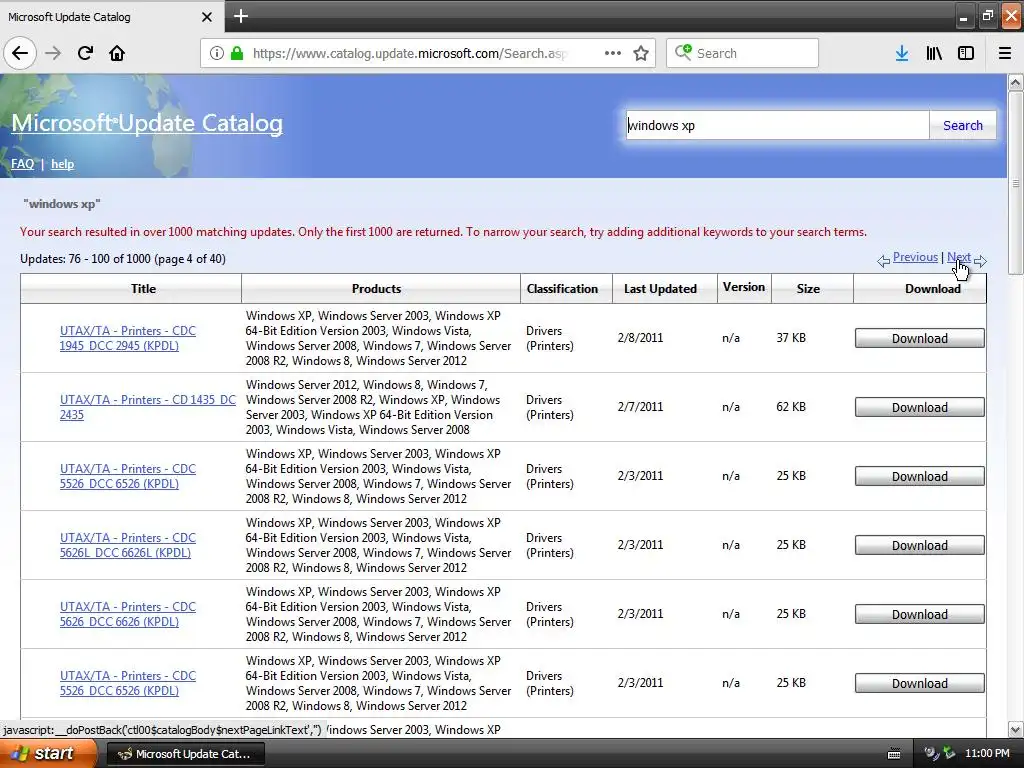
Task: Open UTAX/TA CDC 5626 DCC 6626 (KPDL) link
Action: (x=127, y=614)
